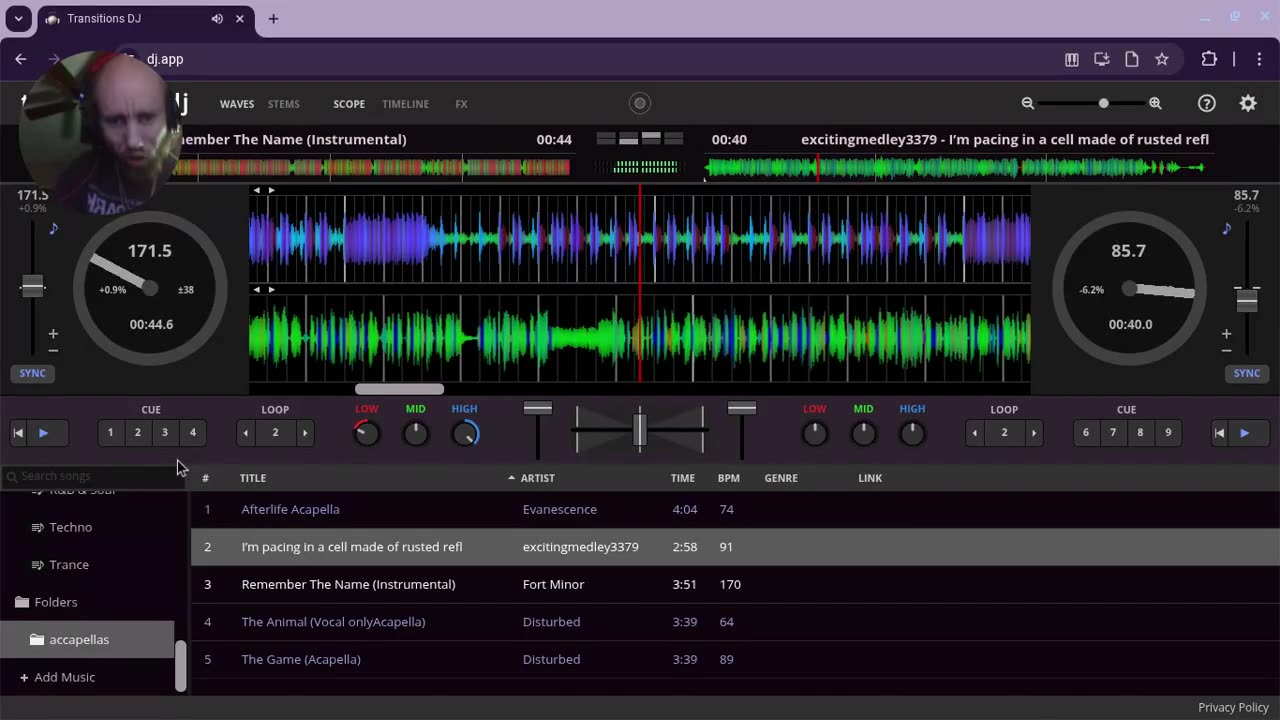Halve the left deck loop length
Viewport: 1280px width, 720px height.
[246, 433]
